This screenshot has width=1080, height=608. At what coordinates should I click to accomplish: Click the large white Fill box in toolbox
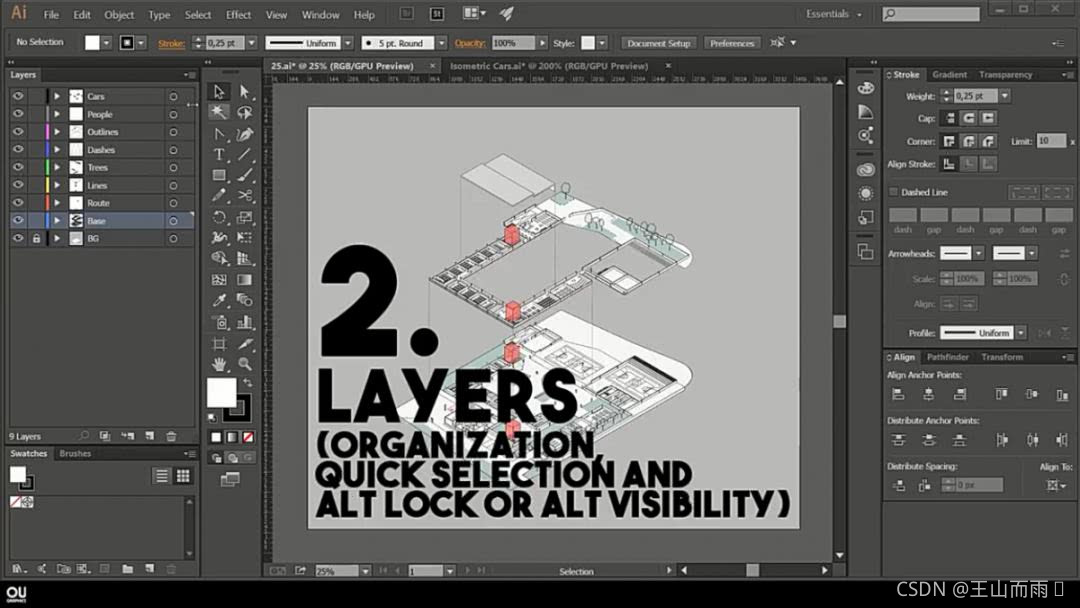point(222,392)
